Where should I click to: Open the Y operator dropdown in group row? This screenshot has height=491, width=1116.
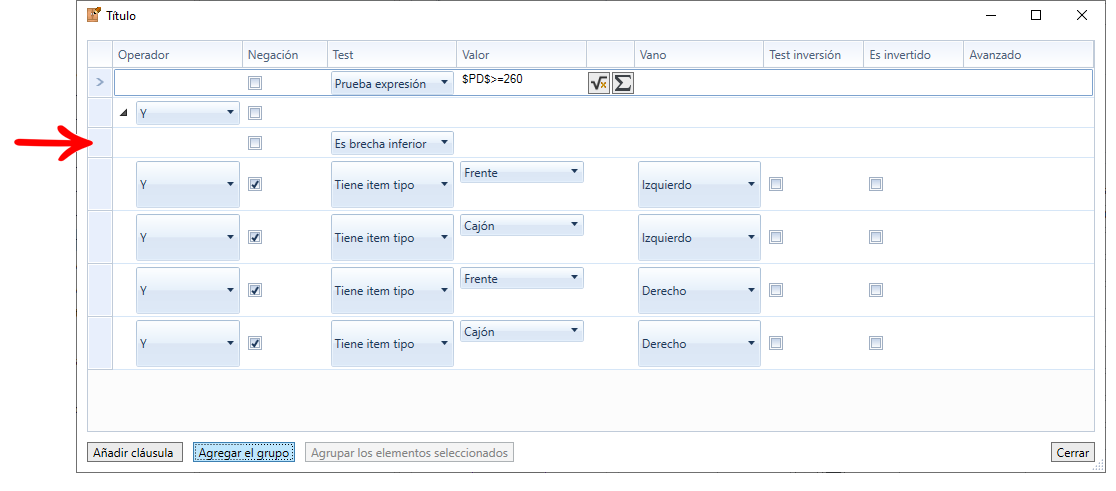click(188, 113)
